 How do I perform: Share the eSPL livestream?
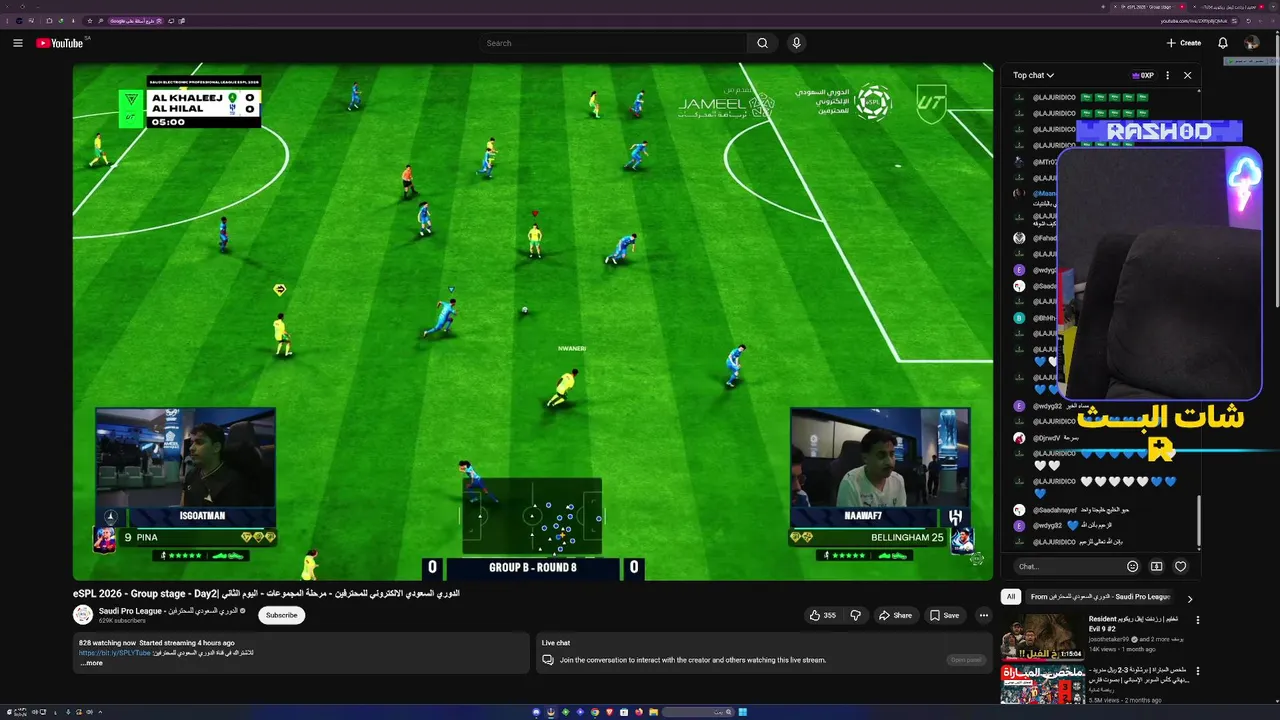pos(895,615)
